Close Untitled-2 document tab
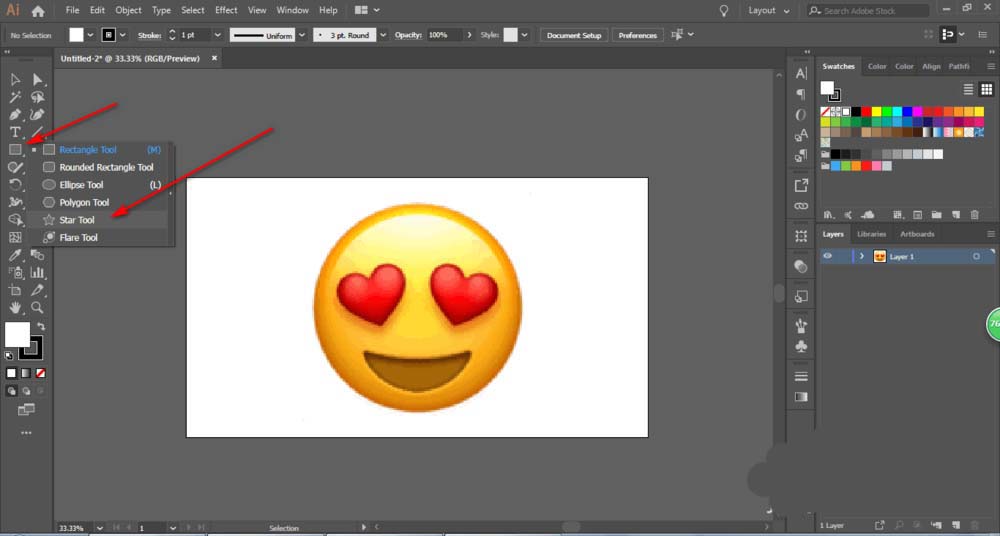Viewport: 1000px width, 536px height. click(214, 58)
